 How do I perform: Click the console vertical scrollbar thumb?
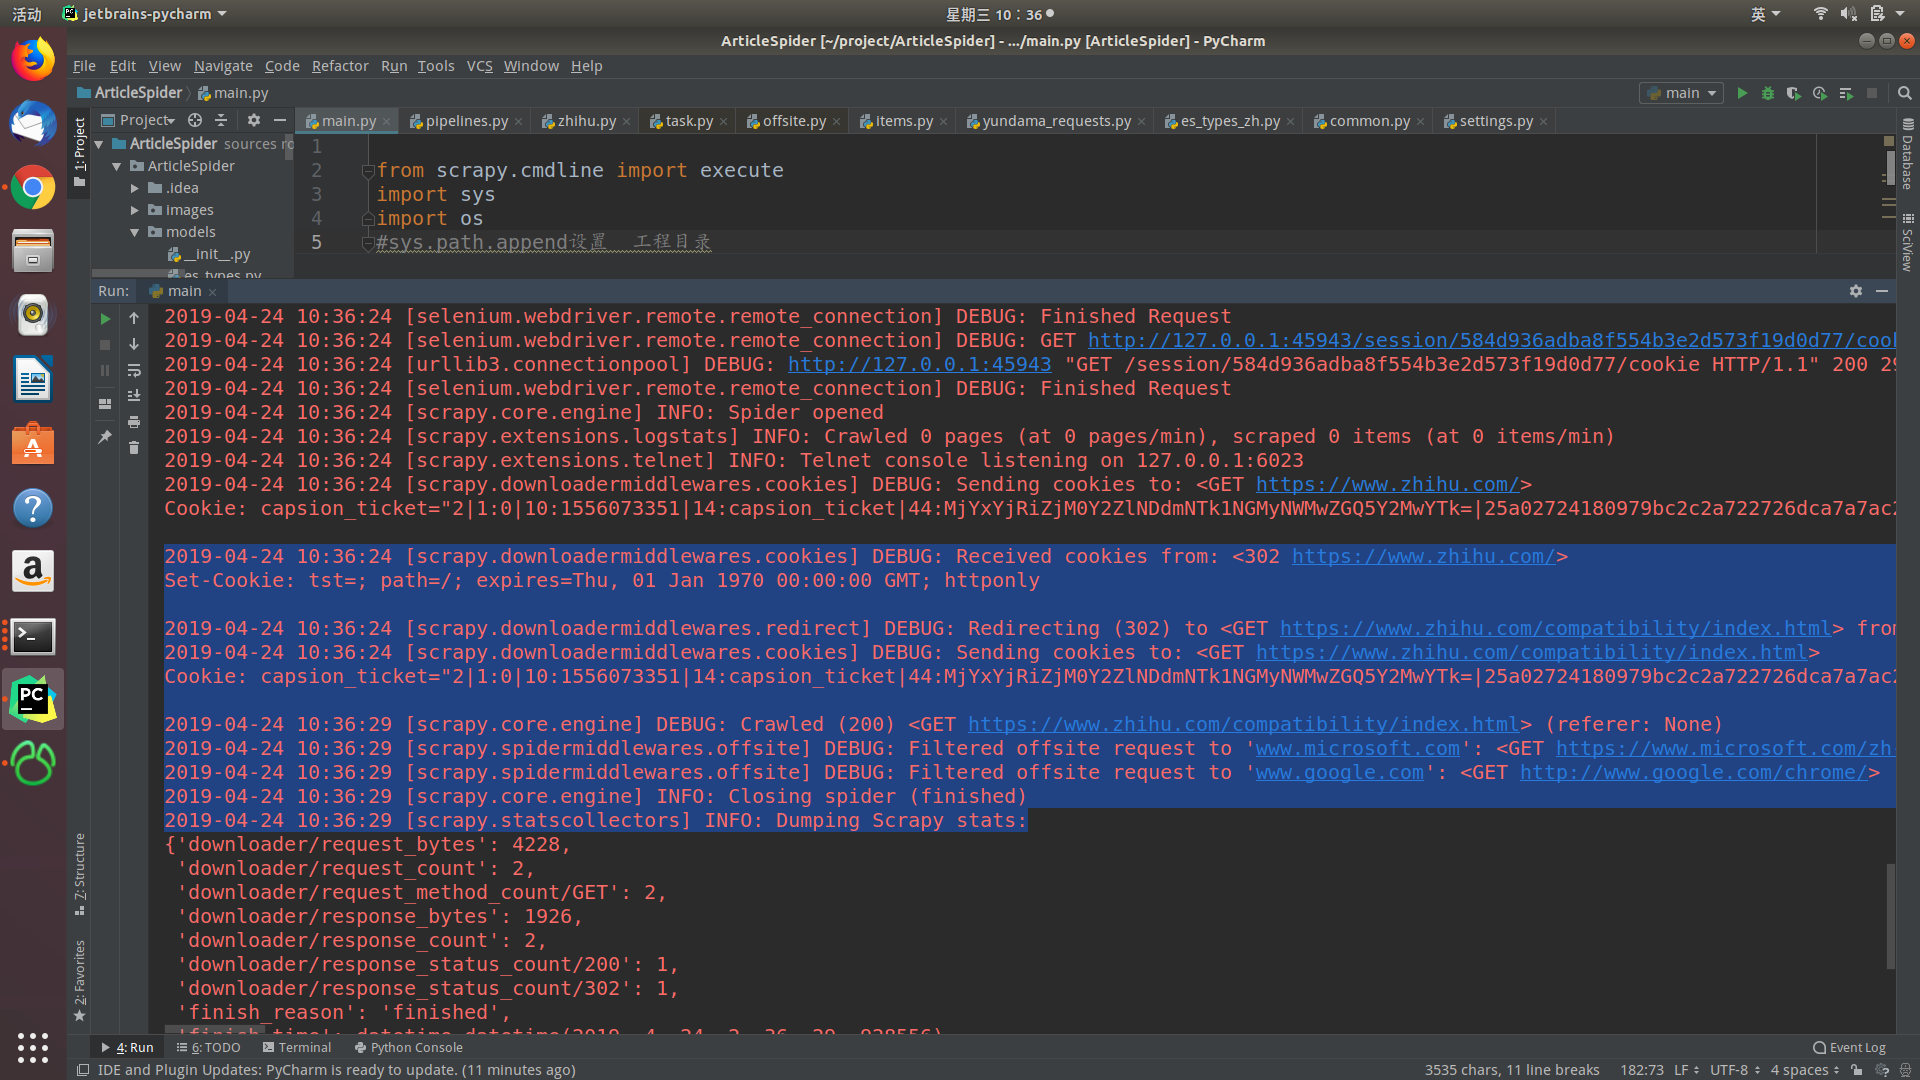(x=1890, y=915)
